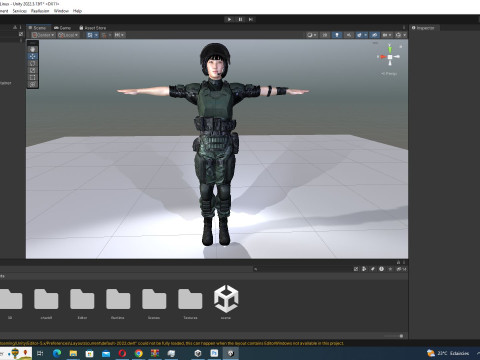Click the center cube of the orientation gizmo
This screenshot has width=480, height=360.
[x=390, y=57]
